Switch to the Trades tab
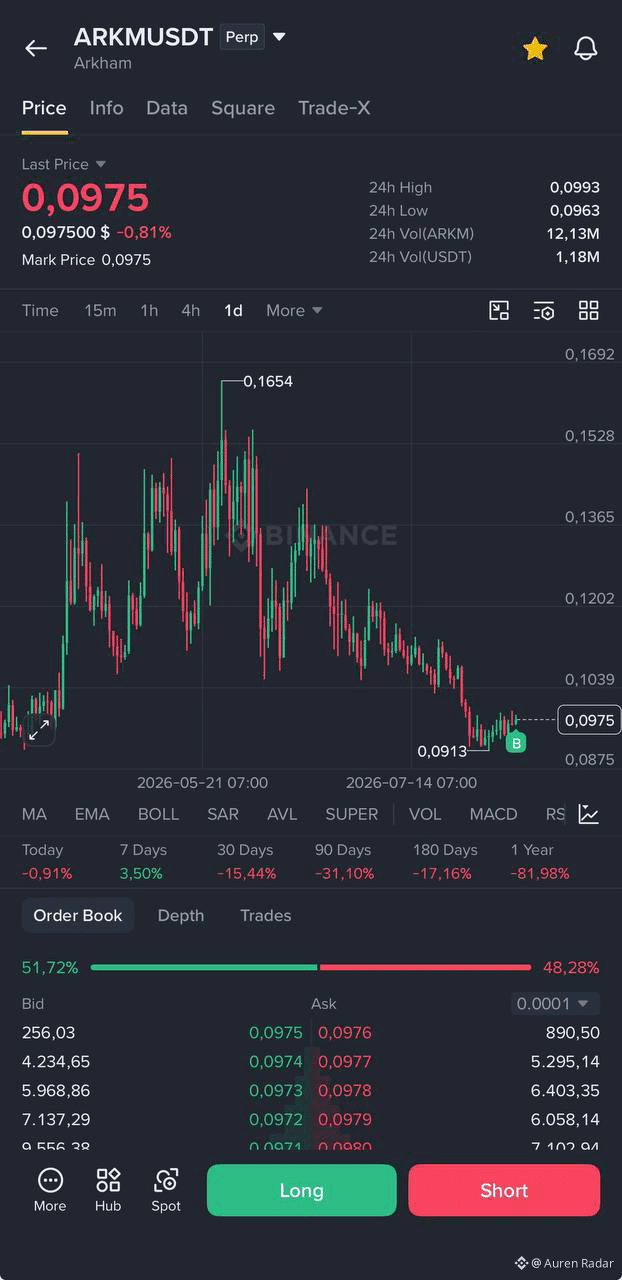This screenshot has width=622, height=1280. pos(265,915)
